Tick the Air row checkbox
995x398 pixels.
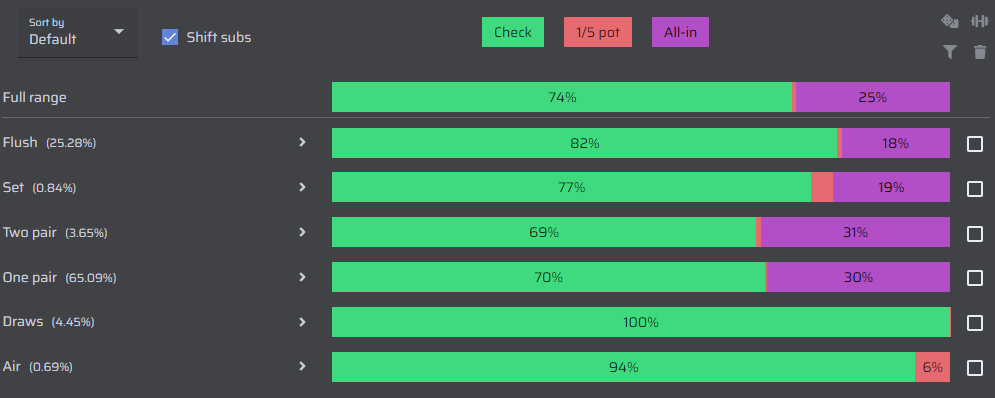click(975, 368)
